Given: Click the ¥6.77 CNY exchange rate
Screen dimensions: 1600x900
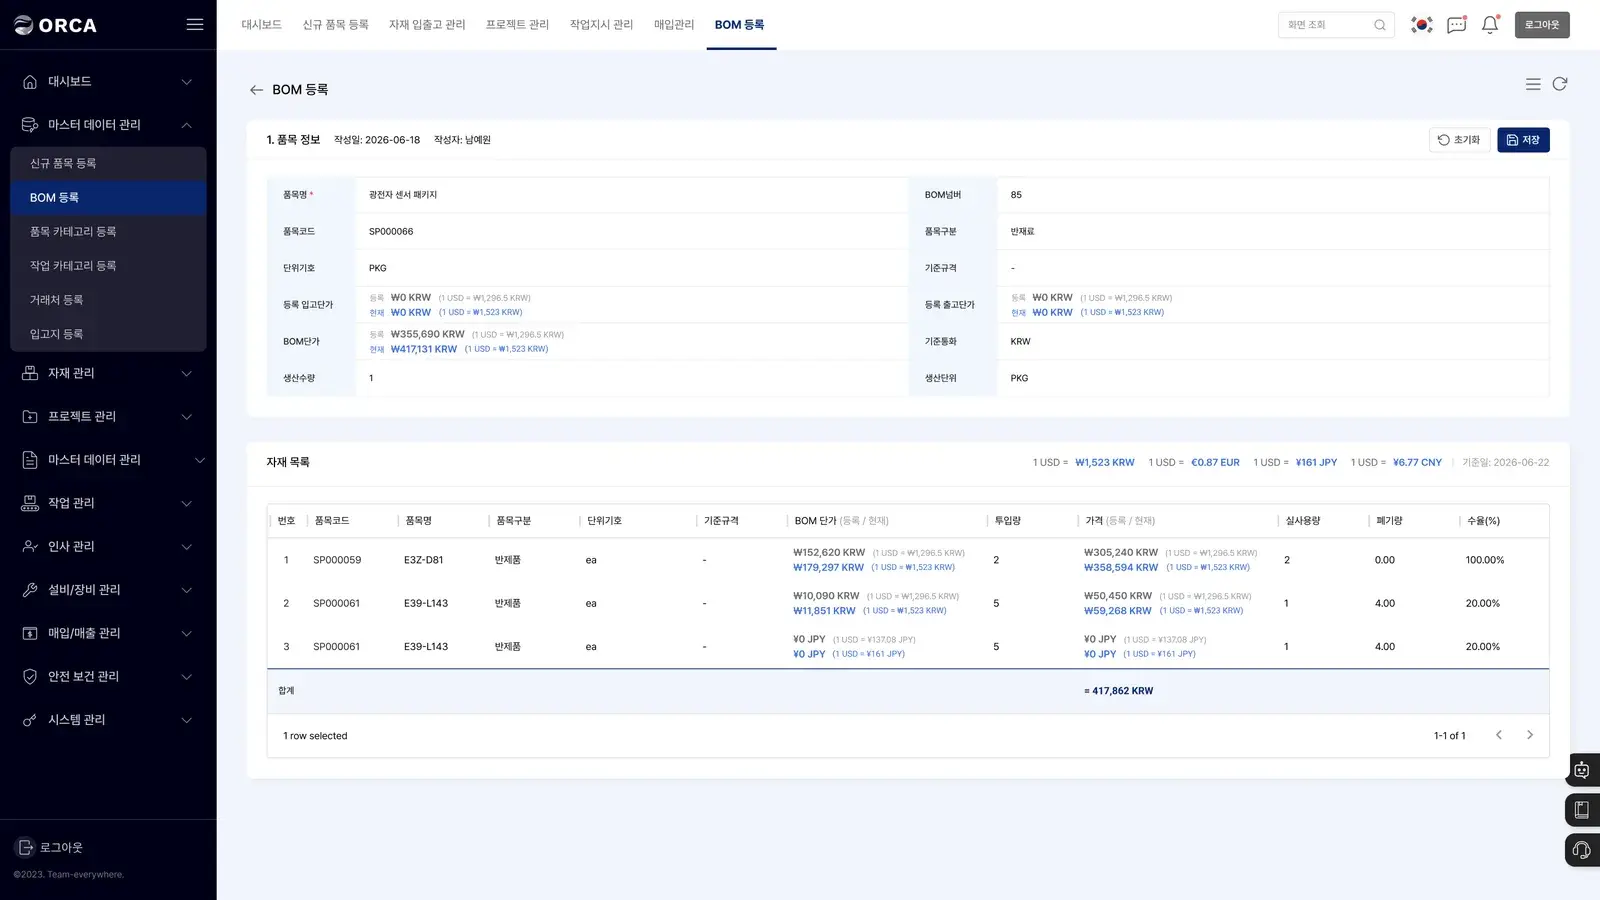Looking at the screenshot, I should [x=1417, y=463].
